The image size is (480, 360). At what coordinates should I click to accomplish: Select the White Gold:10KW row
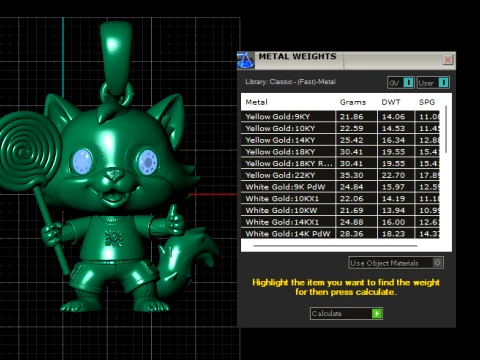click(340, 210)
